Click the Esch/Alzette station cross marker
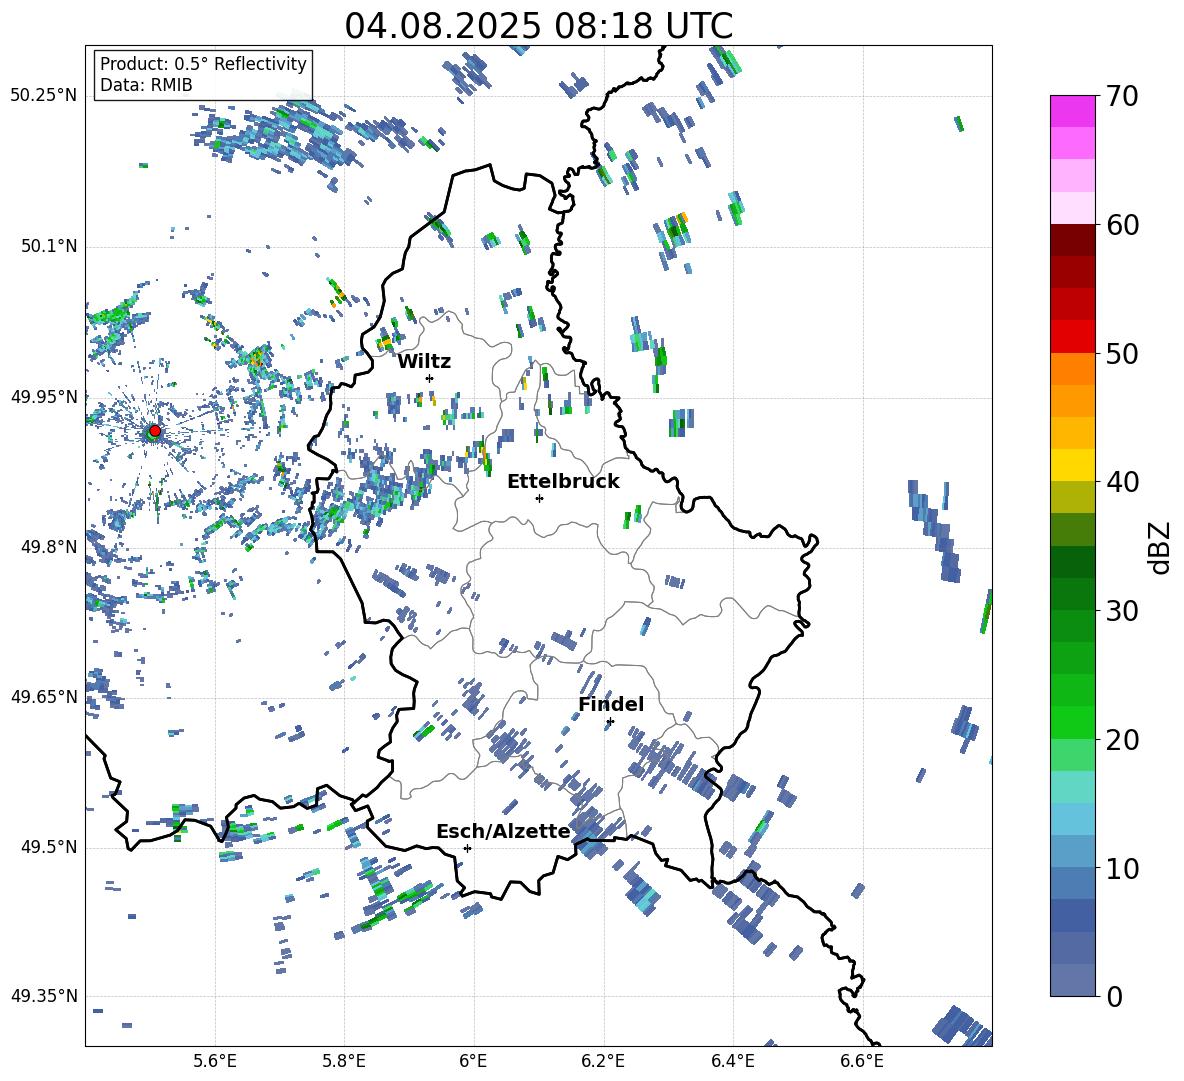 (467, 848)
